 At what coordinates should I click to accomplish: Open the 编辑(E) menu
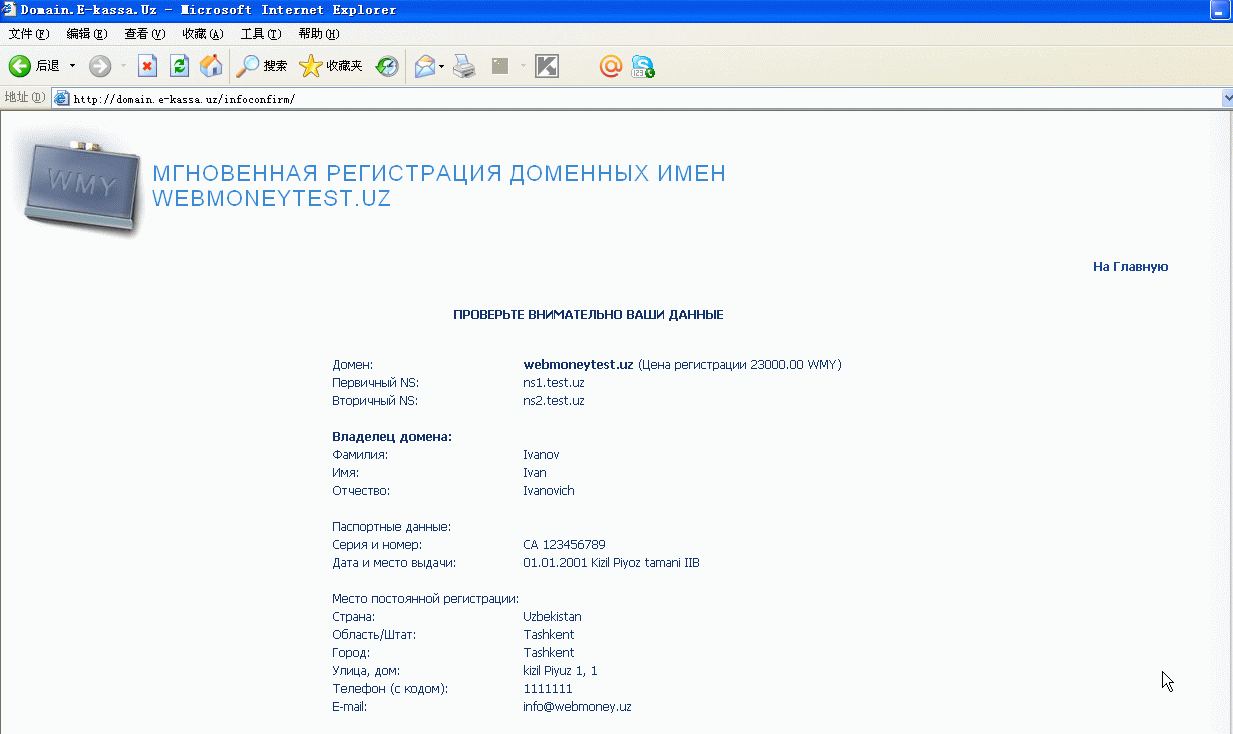(87, 34)
